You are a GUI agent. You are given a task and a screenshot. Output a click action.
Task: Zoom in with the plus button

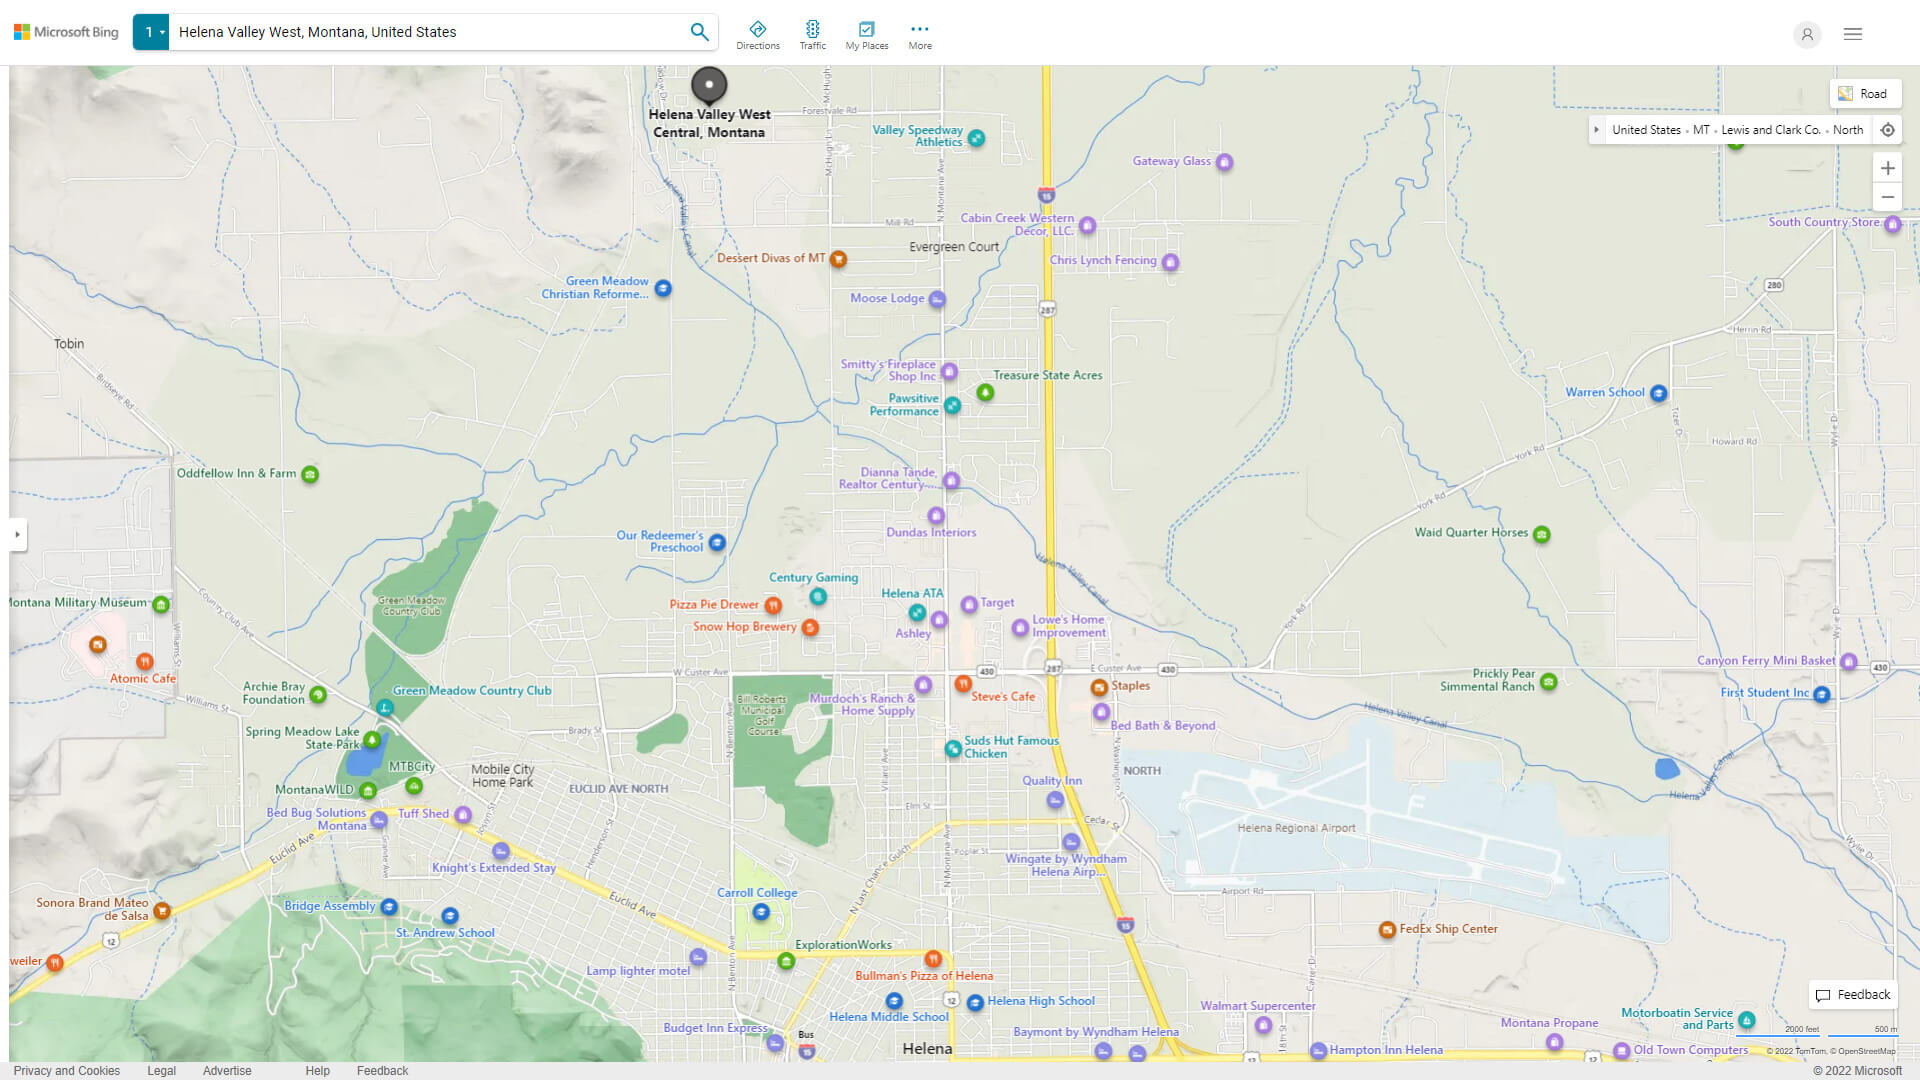pos(1887,168)
